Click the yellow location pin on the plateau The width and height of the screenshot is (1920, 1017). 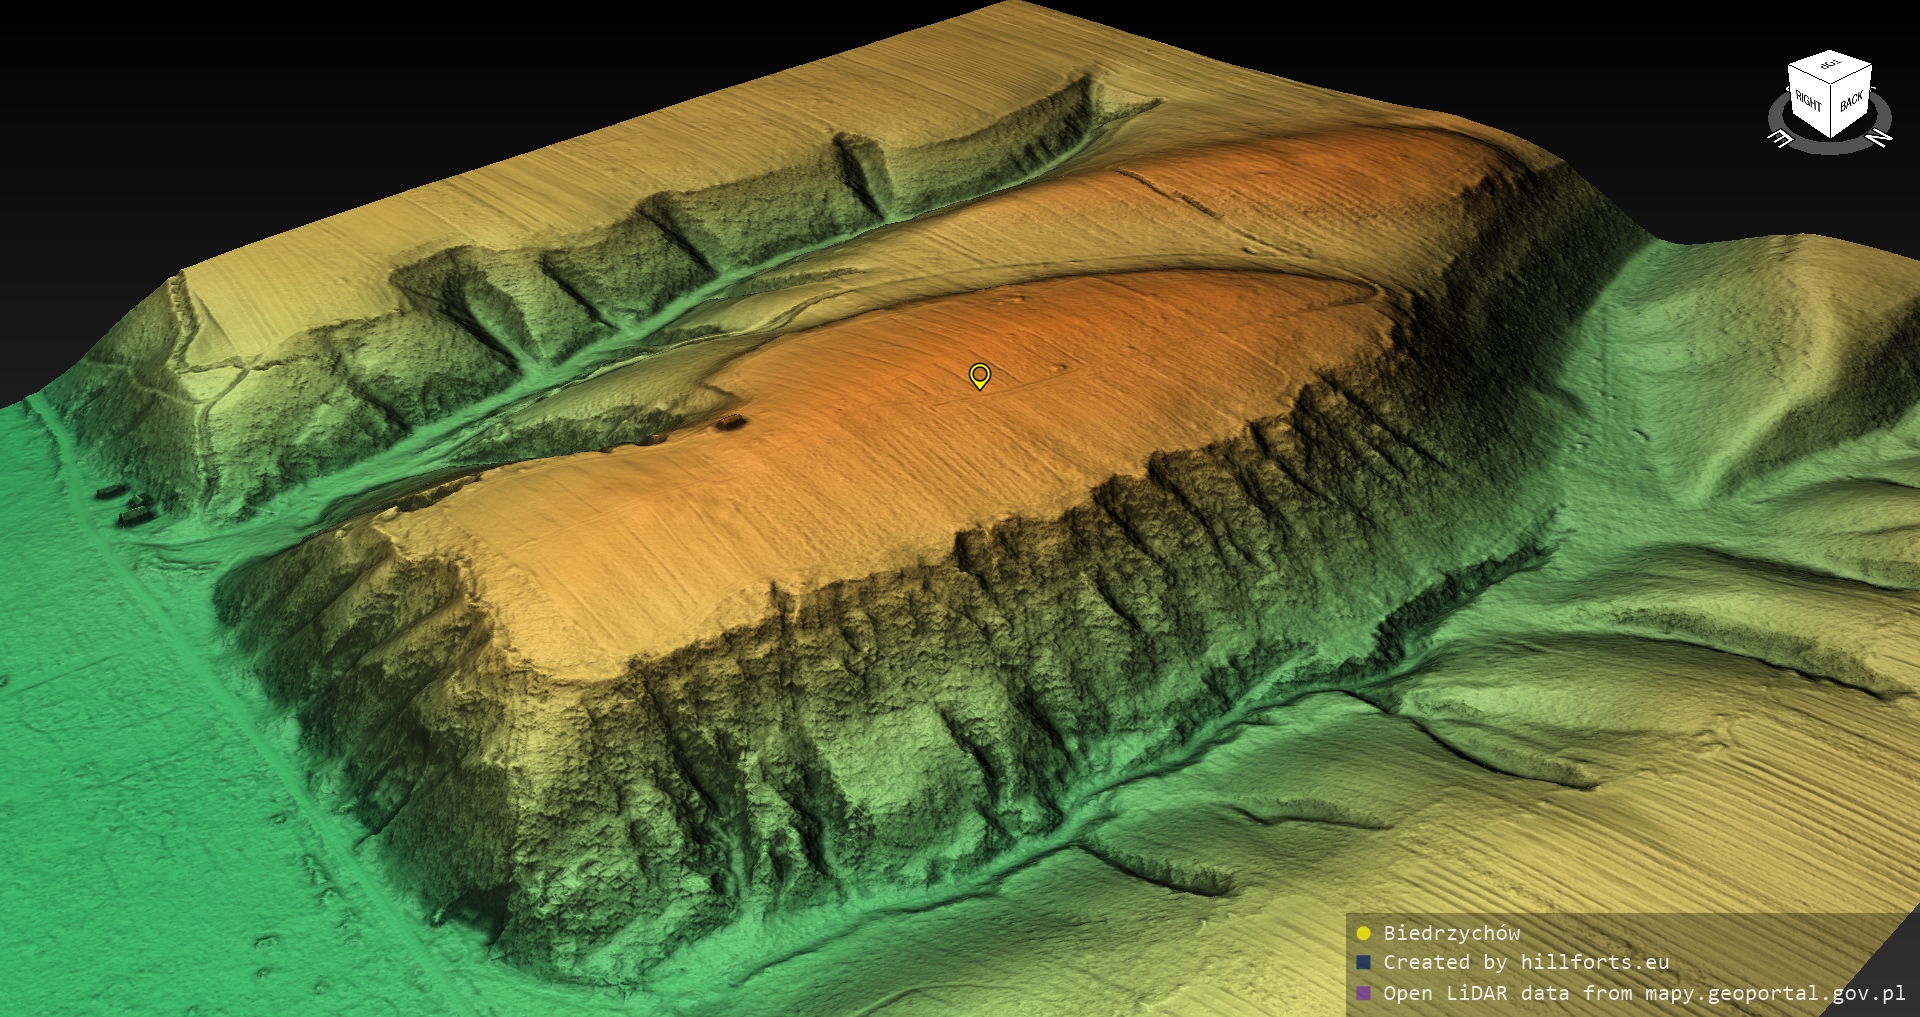pyautogui.click(x=980, y=375)
